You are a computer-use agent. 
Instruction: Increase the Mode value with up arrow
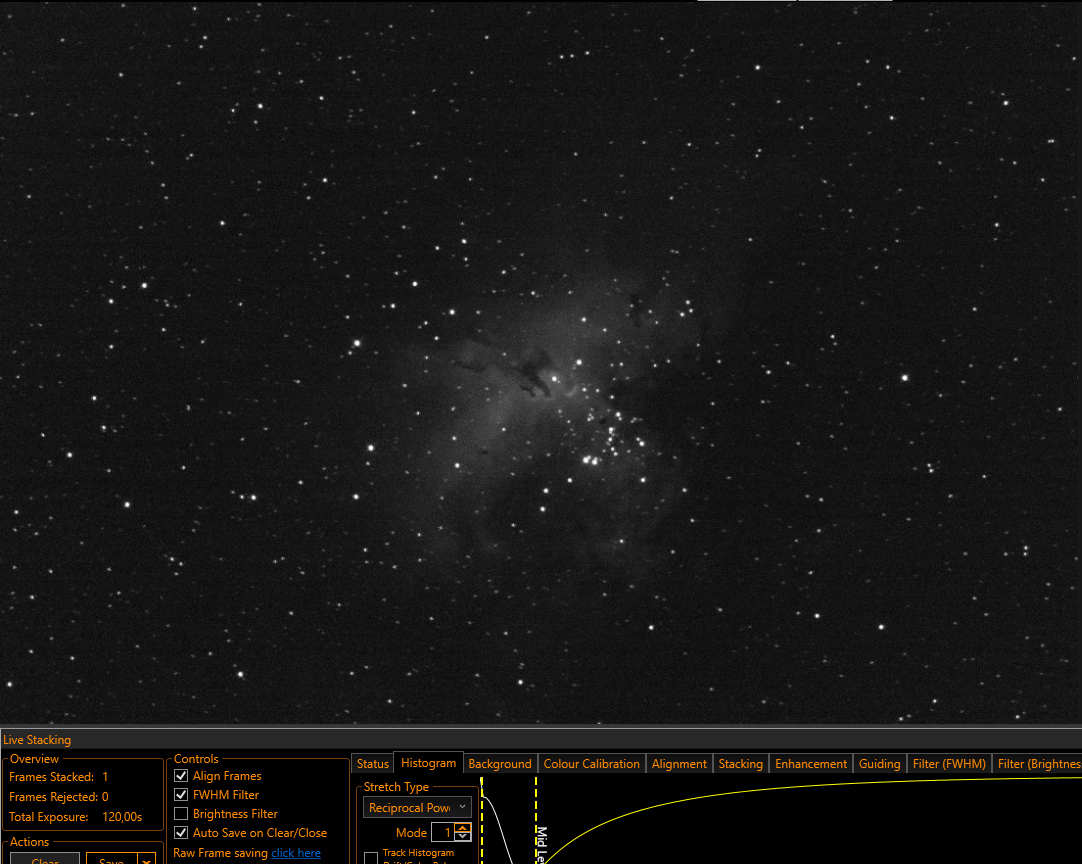coord(463,827)
